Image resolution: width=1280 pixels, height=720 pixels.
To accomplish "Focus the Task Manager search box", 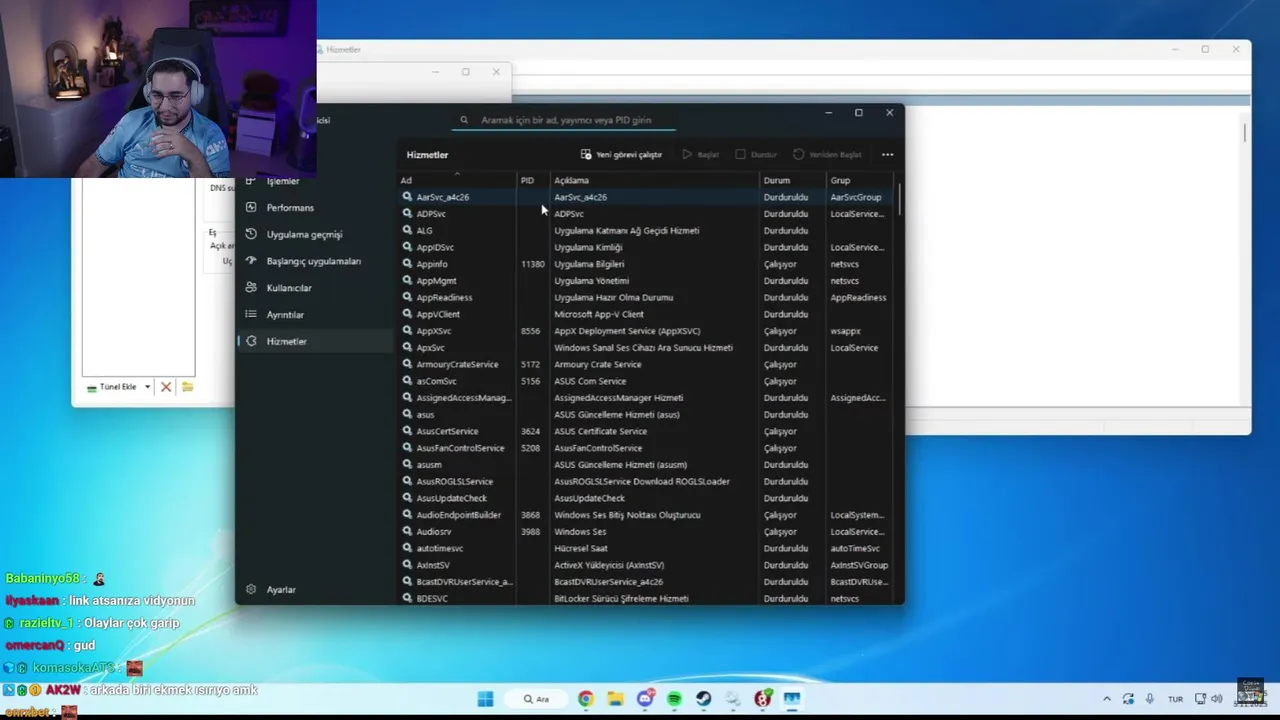I will click(x=566, y=120).
